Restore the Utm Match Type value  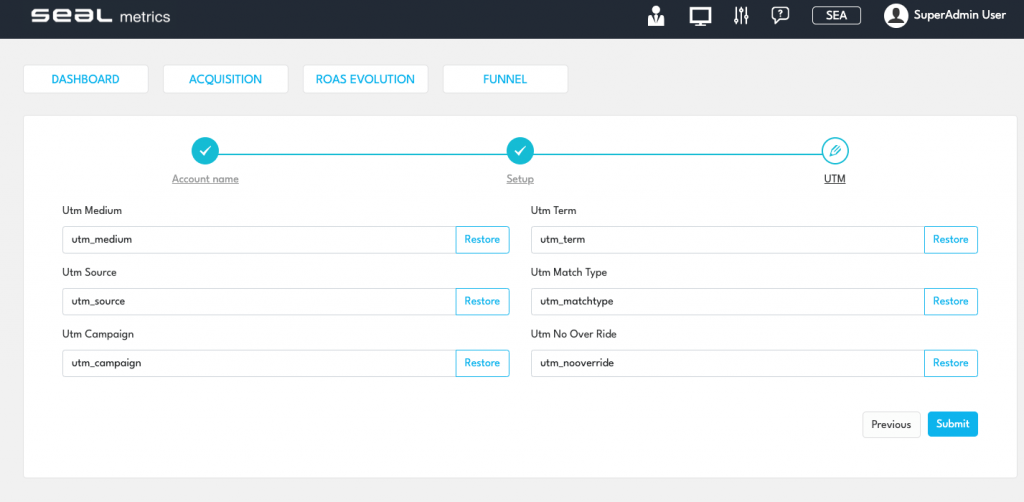click(950, 301)
